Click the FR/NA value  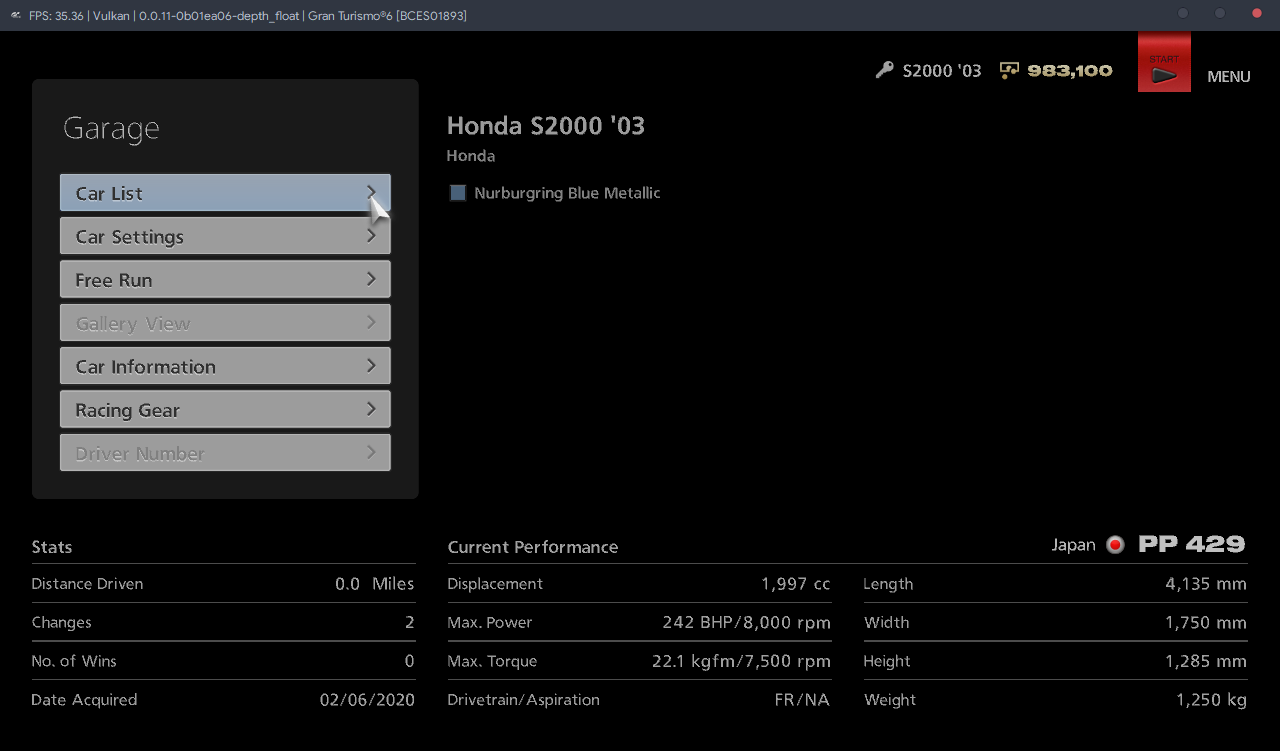(x=802, y=700)
